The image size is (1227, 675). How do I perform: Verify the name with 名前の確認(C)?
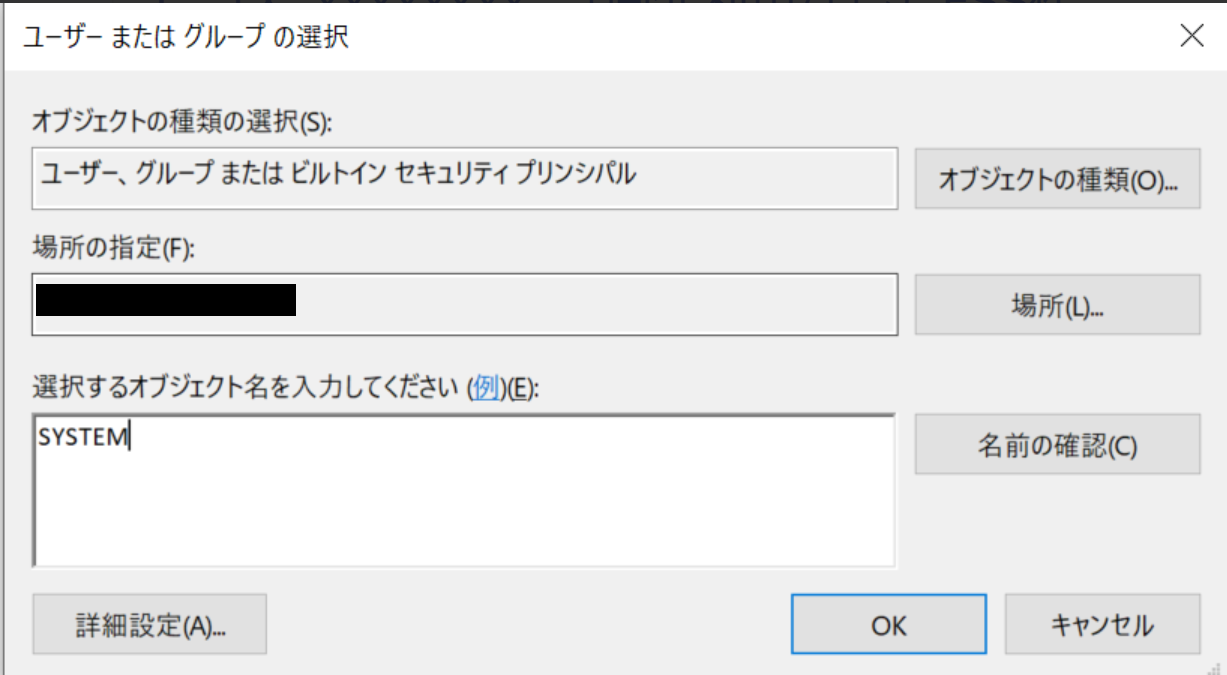1057,445
